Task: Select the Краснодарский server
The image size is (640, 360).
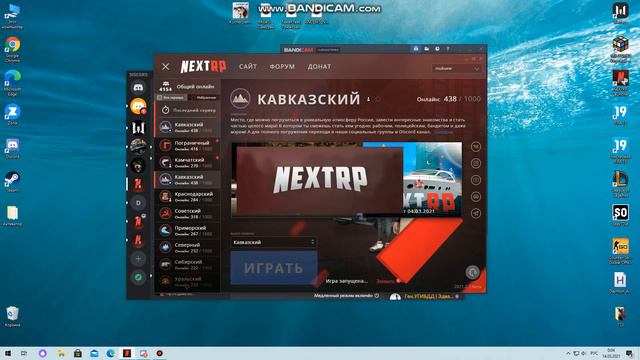Action: 187,197
